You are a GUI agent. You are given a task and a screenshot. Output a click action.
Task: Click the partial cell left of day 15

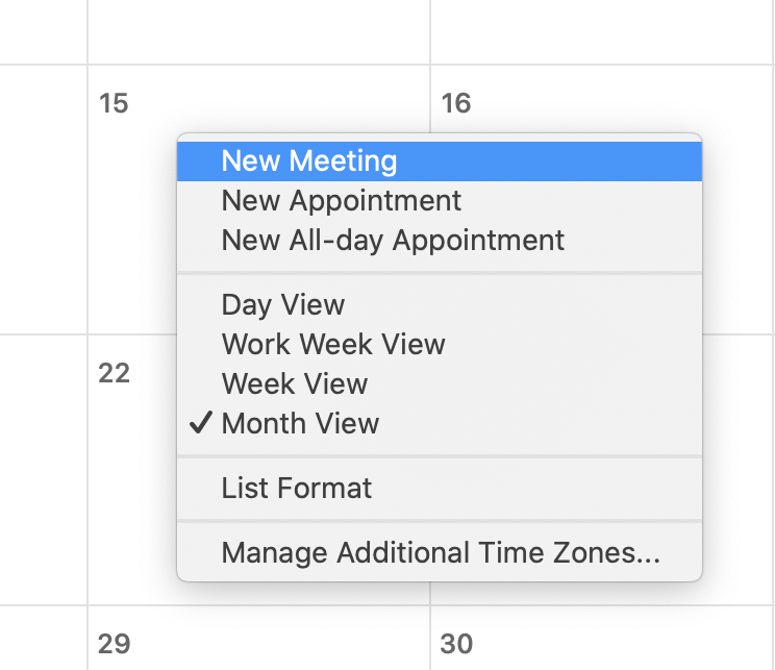point(42,200)
